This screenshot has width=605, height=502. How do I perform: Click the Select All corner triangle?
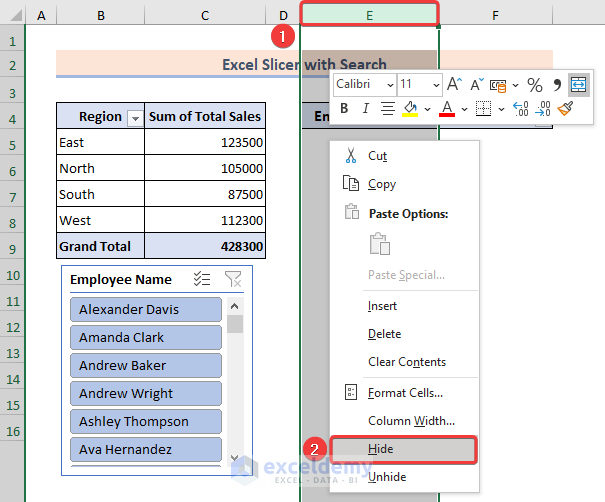pos(16,15)
